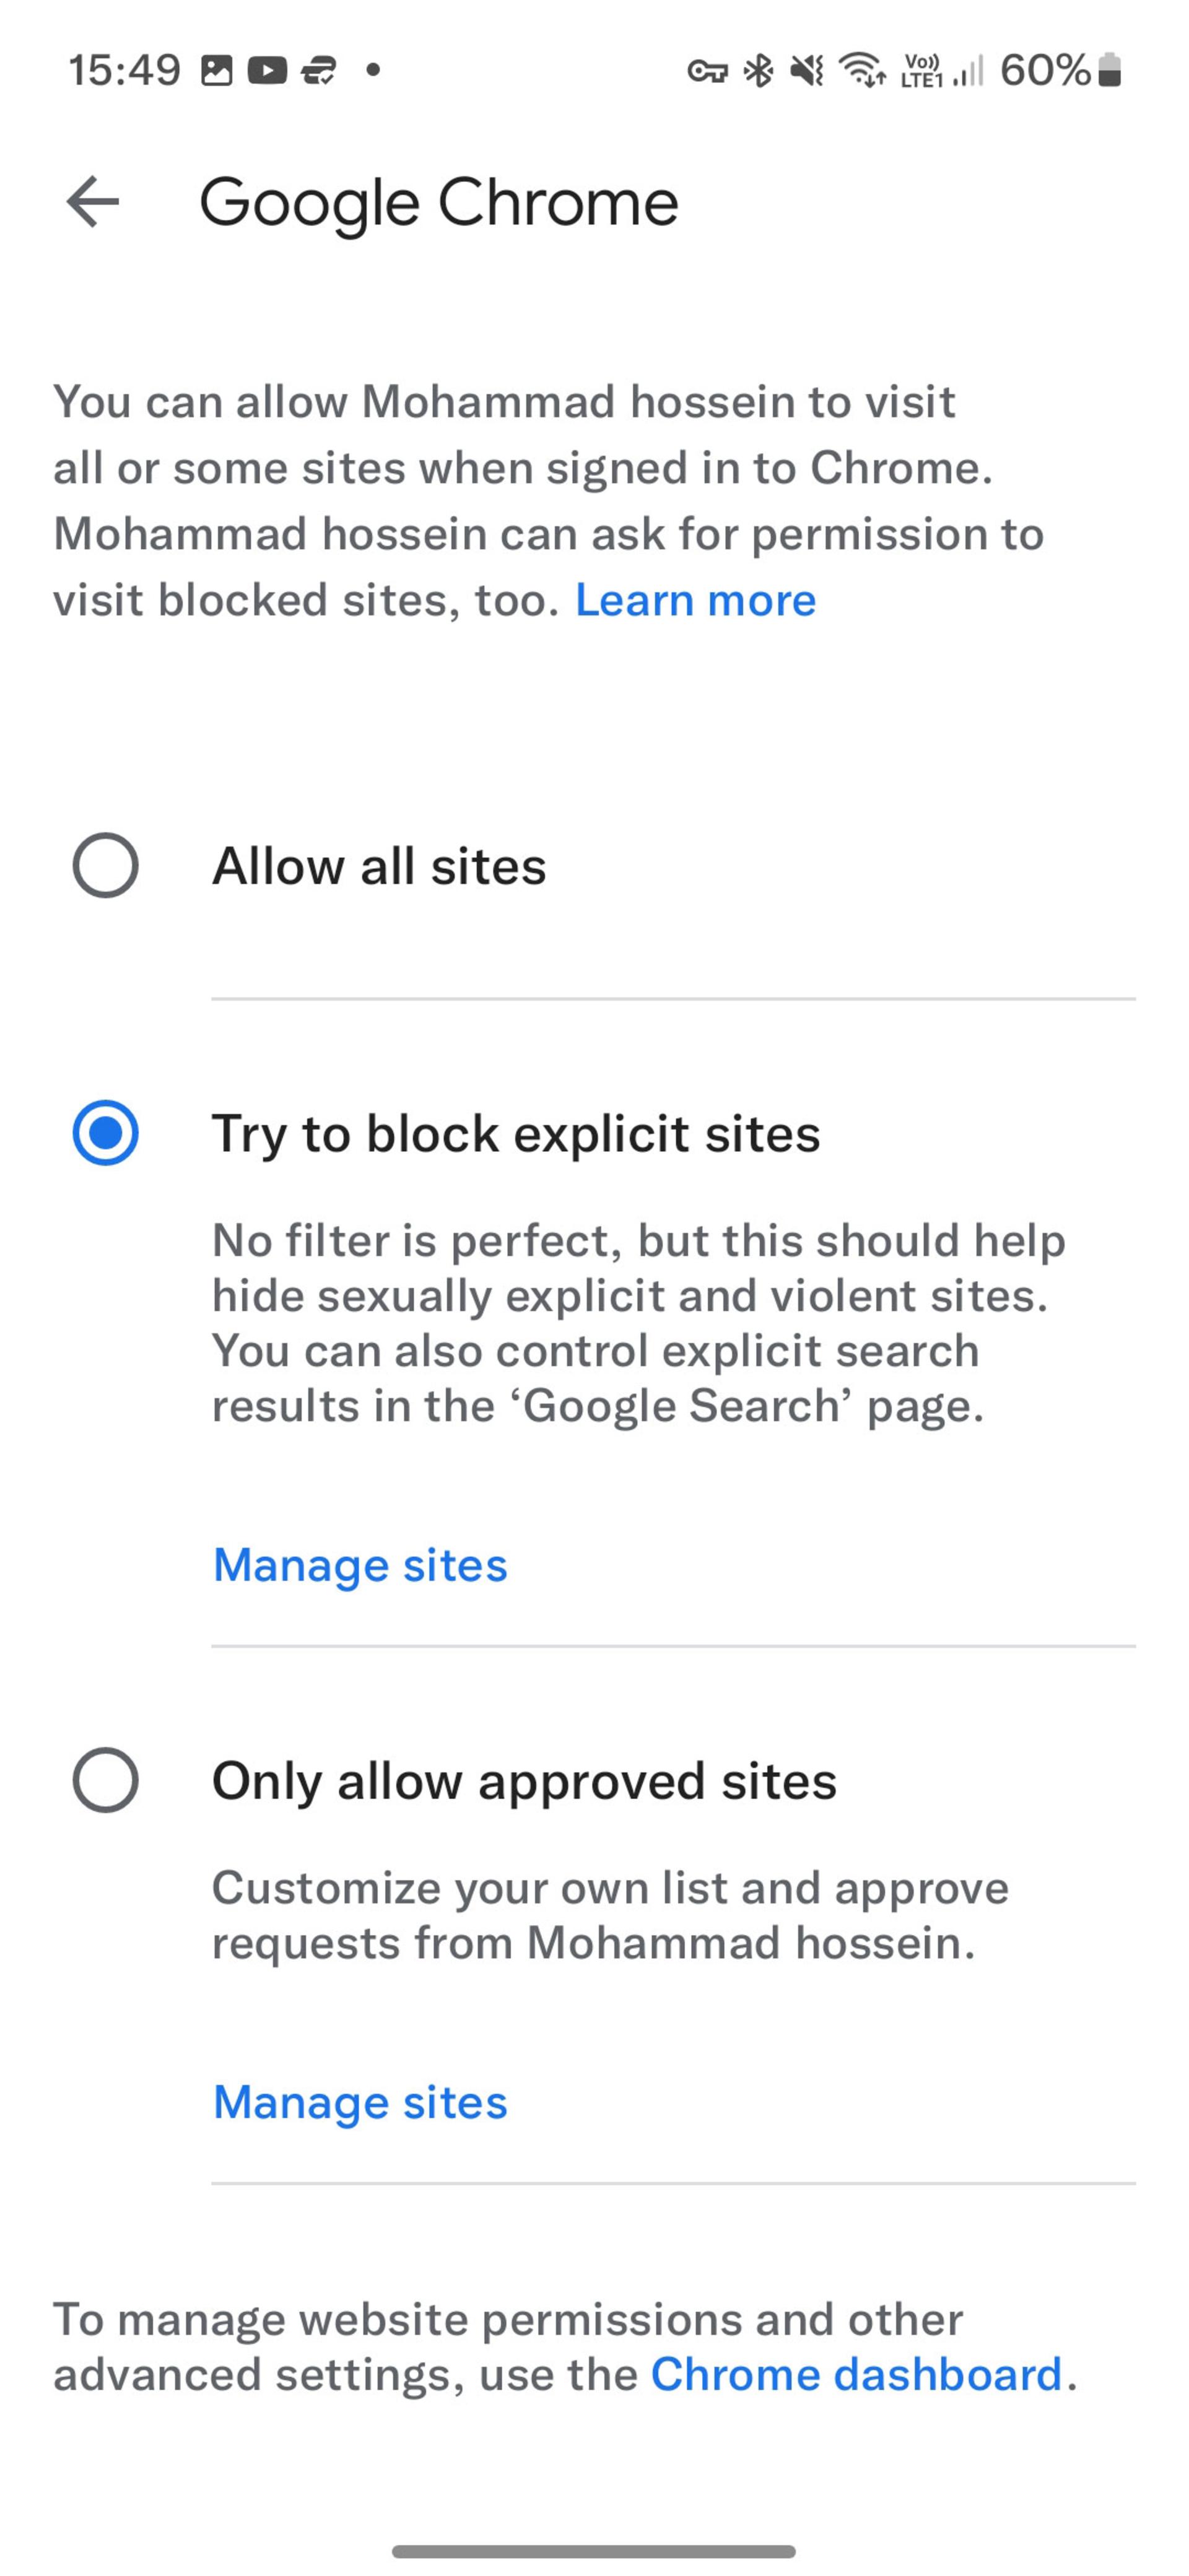Open the Learn more link
1189x2576 pixels.
pos(696,600)
